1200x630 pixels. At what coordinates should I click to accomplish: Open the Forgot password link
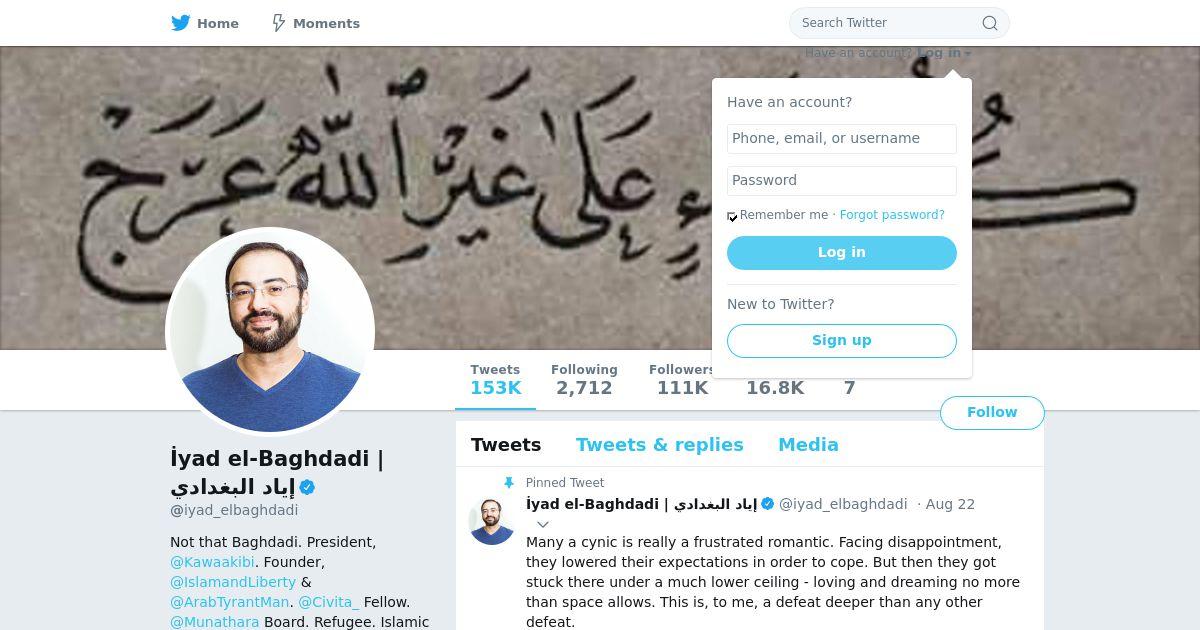tap(892, 215)
